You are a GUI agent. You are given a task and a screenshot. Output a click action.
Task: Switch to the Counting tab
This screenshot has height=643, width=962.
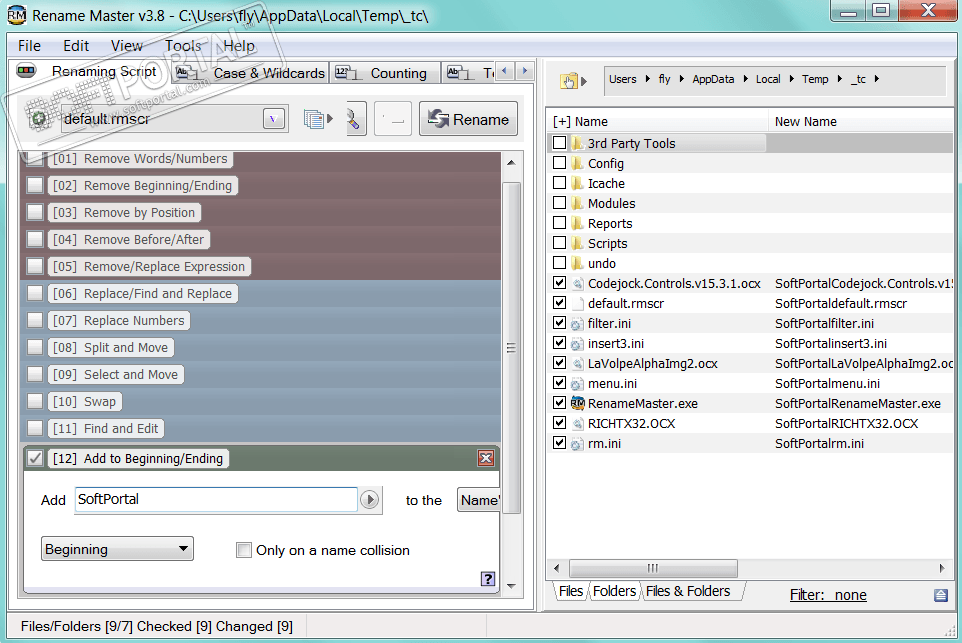pos(385,73)
